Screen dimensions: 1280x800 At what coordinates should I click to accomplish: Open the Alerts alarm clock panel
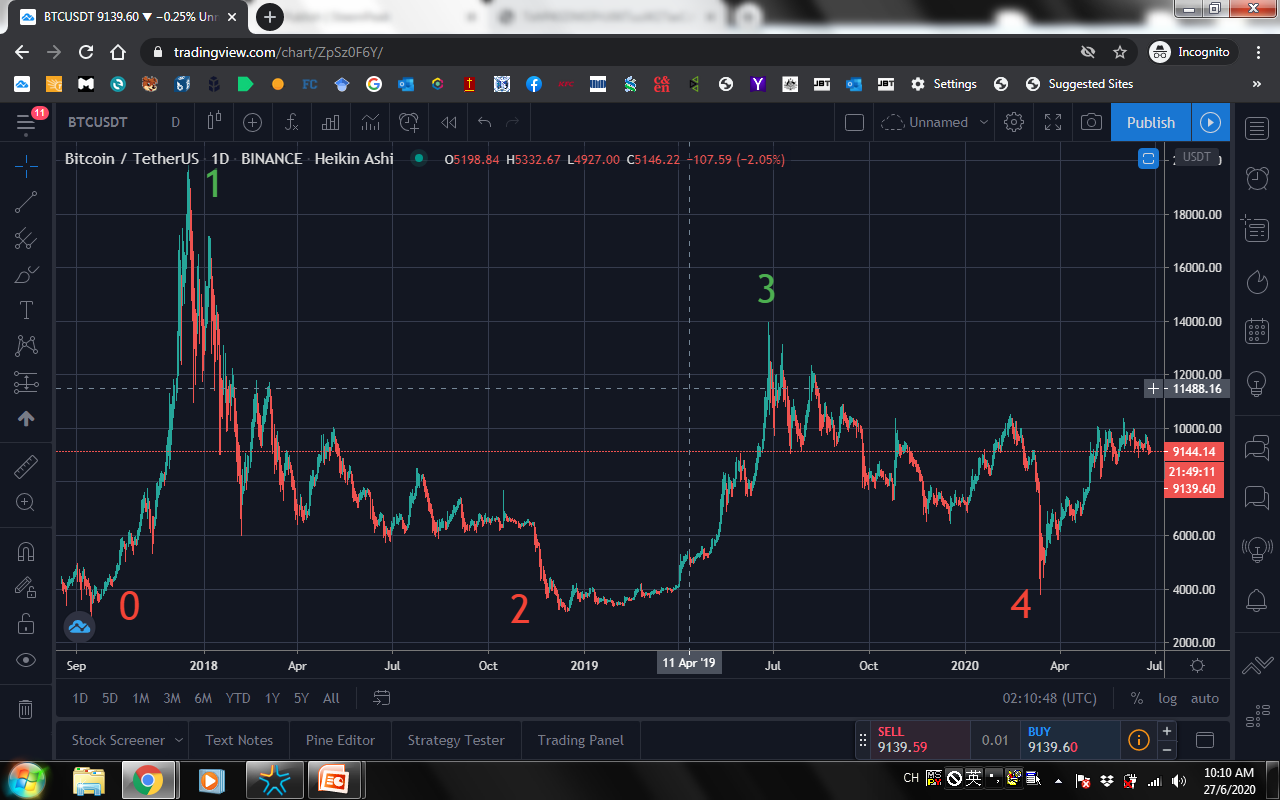pos(1257,178)
